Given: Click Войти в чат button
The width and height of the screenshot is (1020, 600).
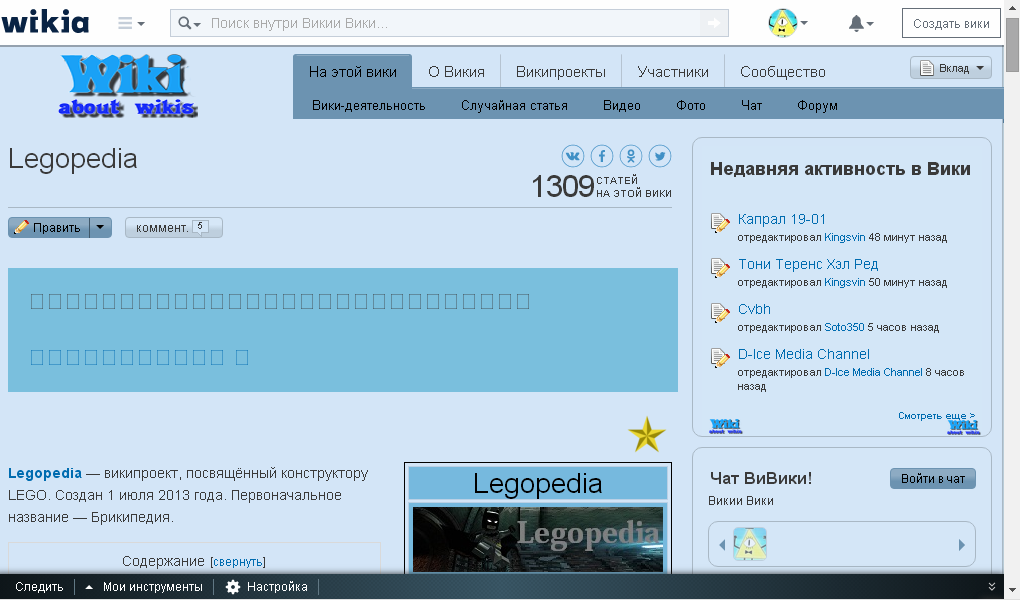Looking at the screenshot, I should 932,478.
